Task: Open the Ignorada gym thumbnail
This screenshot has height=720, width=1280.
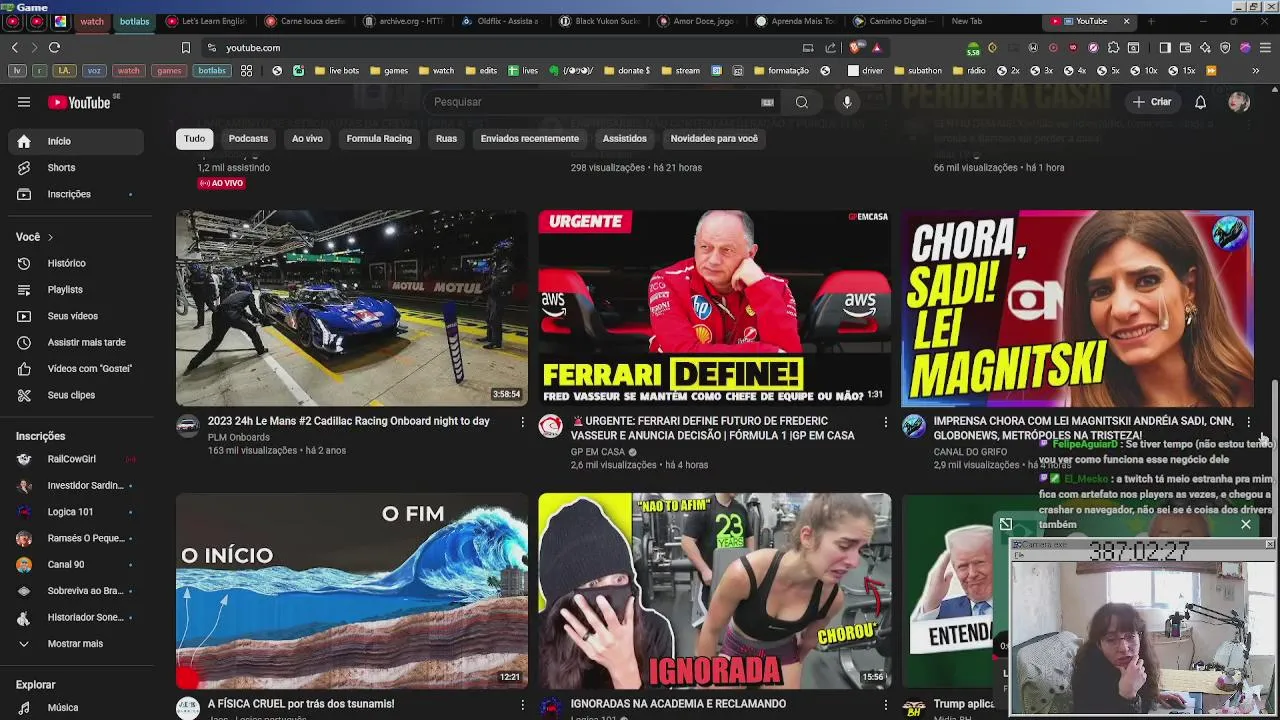Action: [x=714, y=591]
